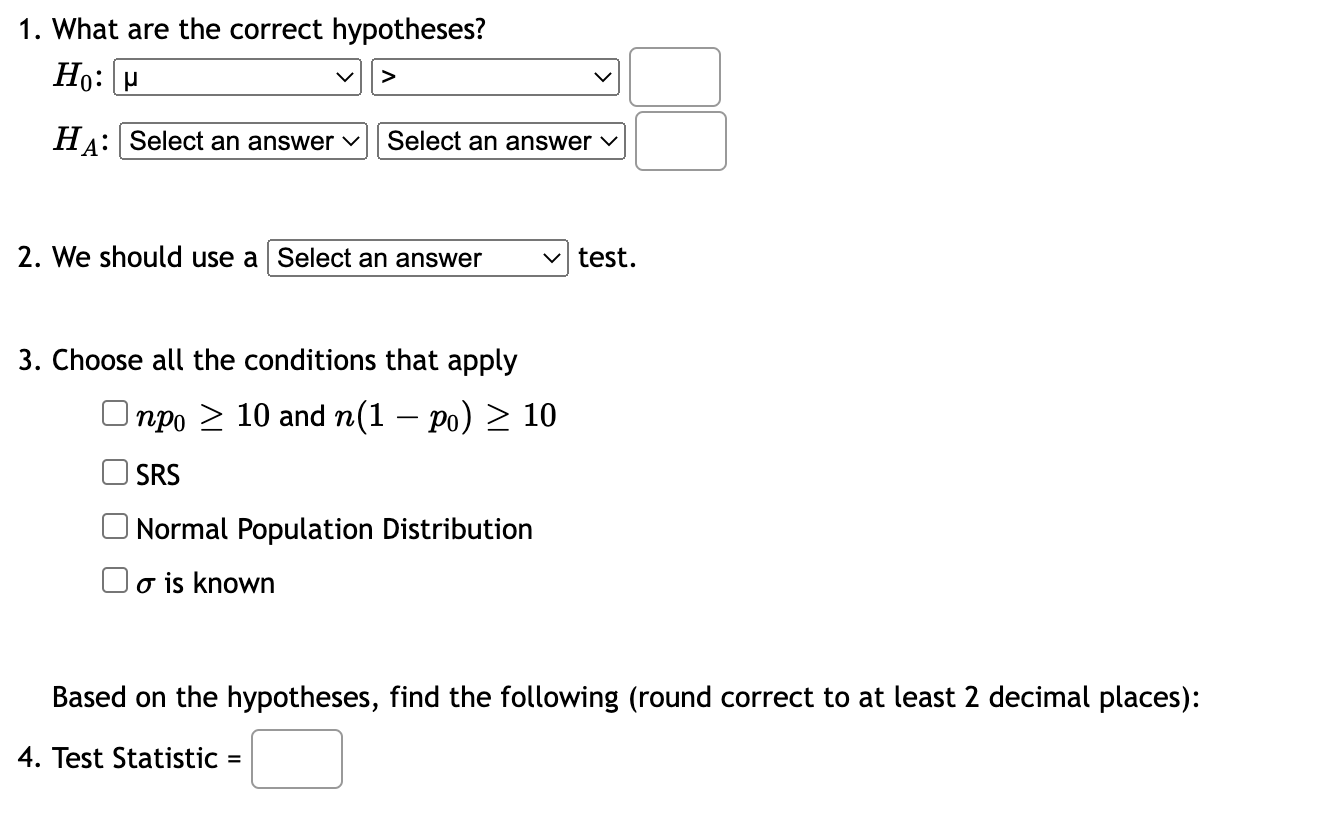Click the HA value input box

tap(681, 141)
